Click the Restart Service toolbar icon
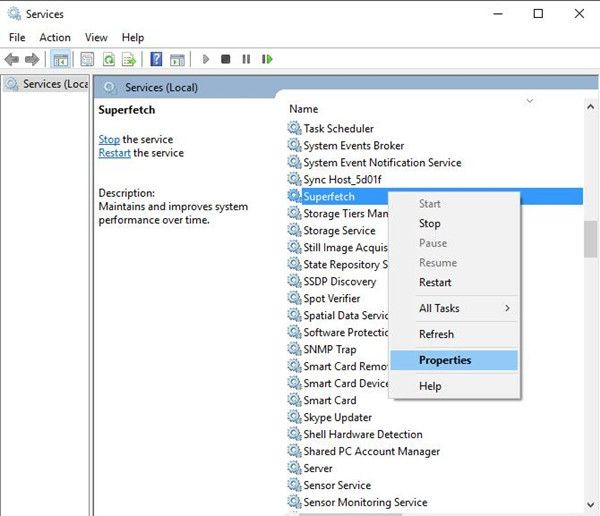Viewport: 600px width, 516px height. [x=267, y=60]
